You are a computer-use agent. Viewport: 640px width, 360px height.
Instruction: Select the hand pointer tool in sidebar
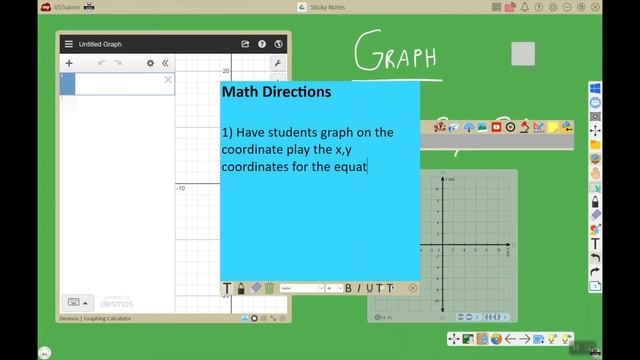[595, 173]
